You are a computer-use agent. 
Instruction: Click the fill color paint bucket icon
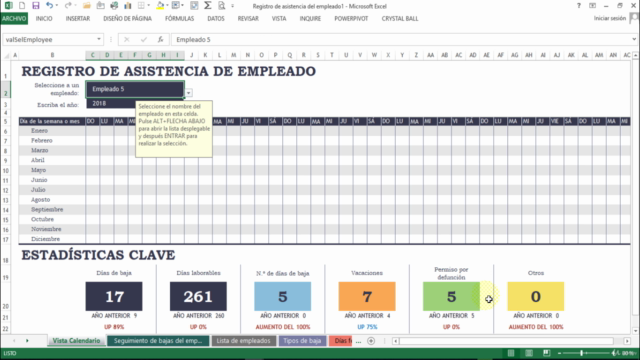coord(160,6)
